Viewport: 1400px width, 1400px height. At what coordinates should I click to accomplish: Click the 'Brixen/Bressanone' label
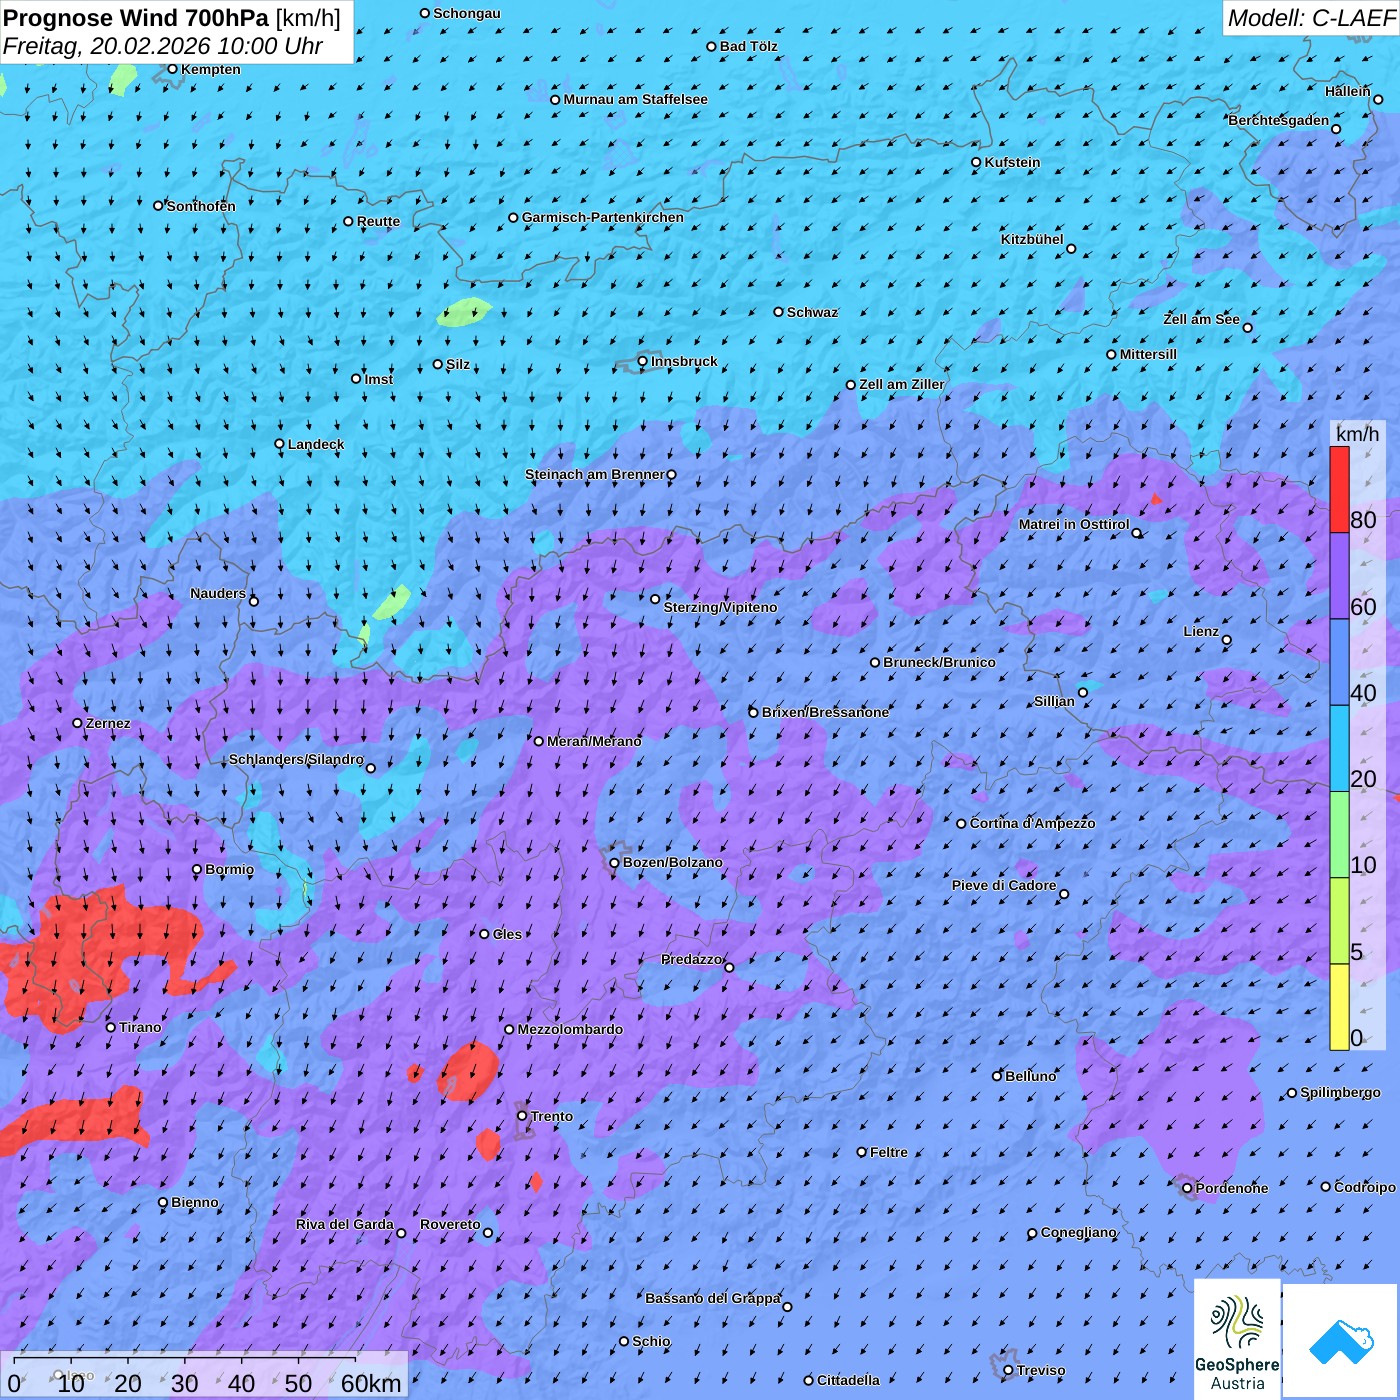825,712
